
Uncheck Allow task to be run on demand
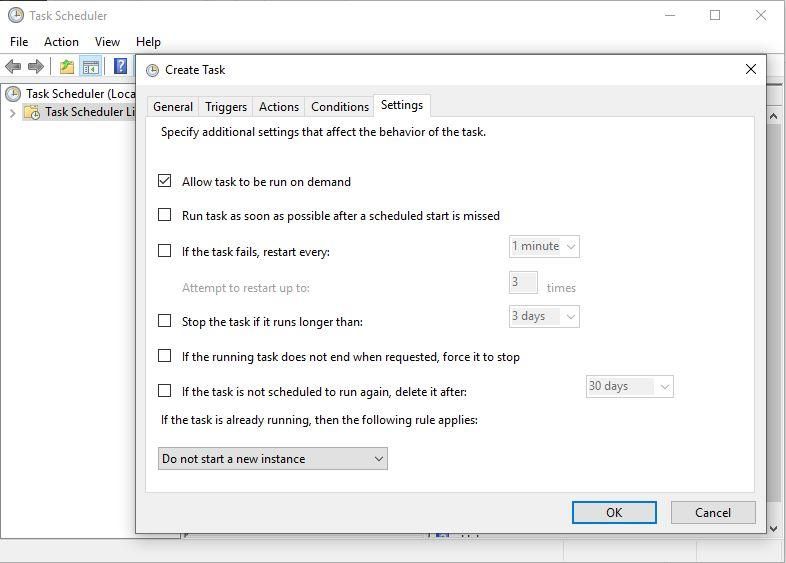point(164,180)
